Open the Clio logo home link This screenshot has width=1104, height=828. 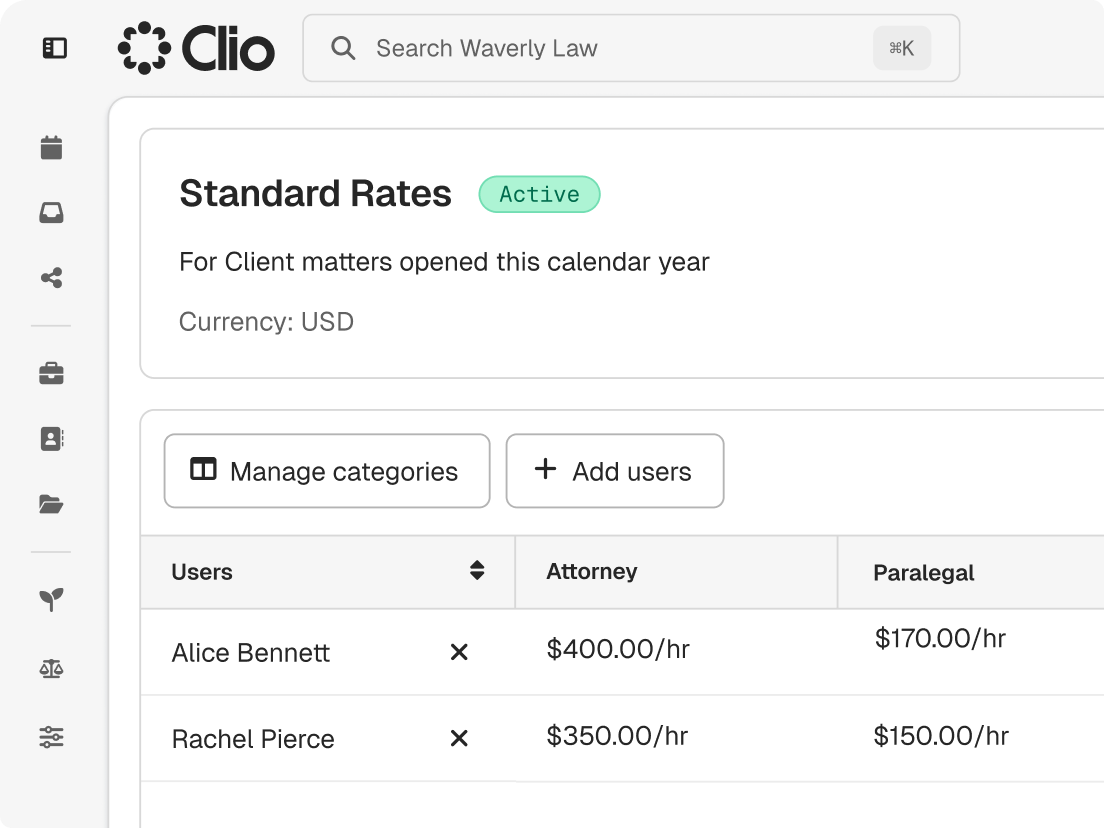(196, 48)
